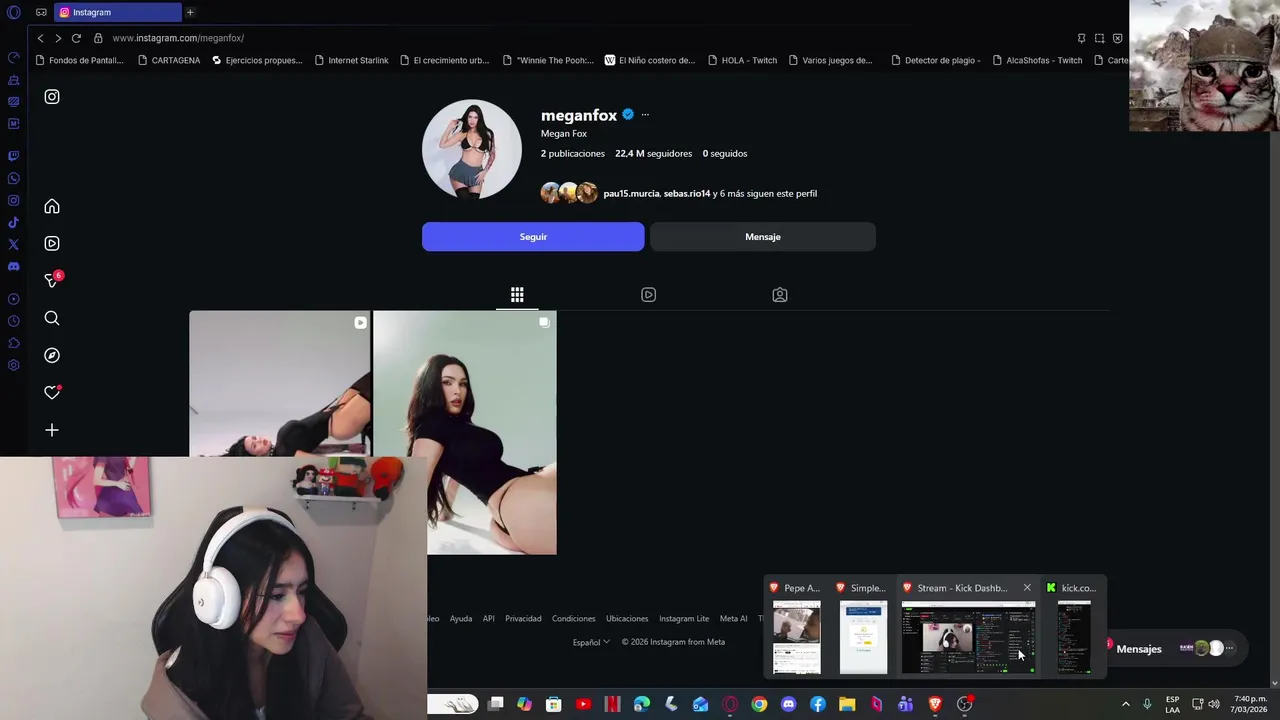The height and width of the screenshot is (720, 1280).
Task: Click the Mensaje button
Action: pos(763,237)
